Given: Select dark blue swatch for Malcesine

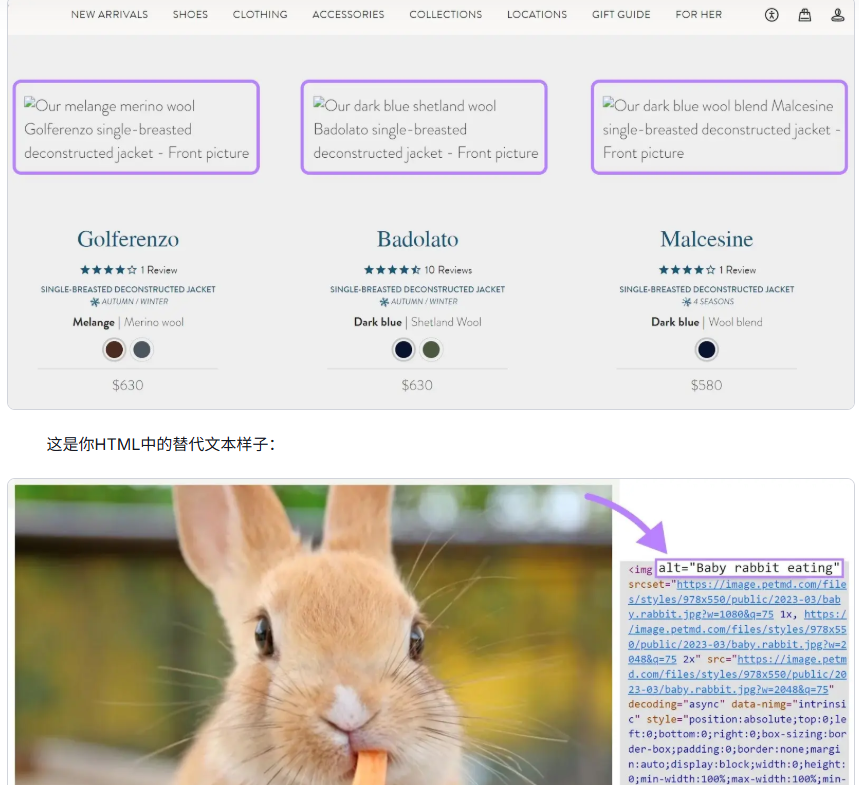Looking at the screenshot, I should (707, 349).
